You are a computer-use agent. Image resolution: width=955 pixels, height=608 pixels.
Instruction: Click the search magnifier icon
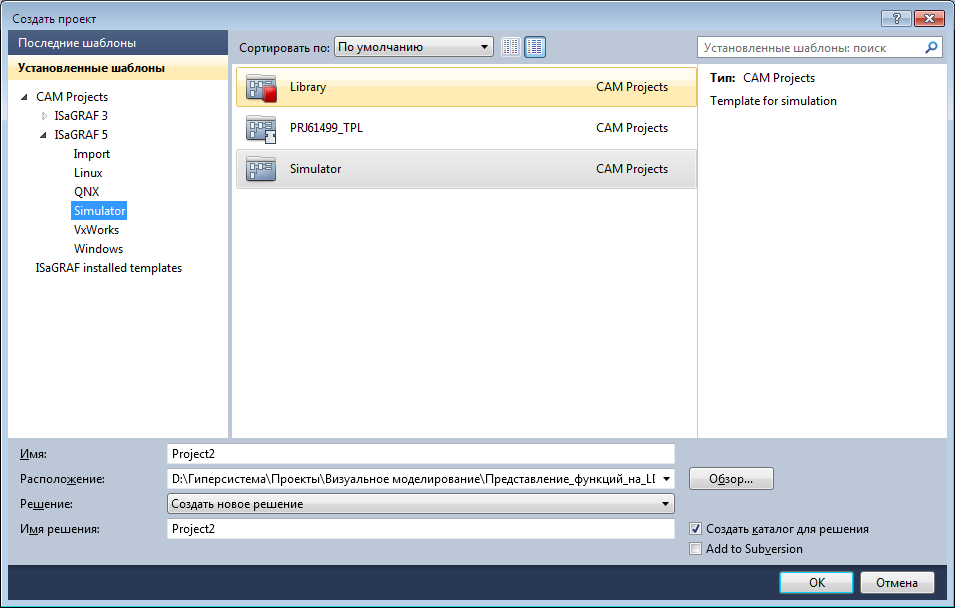[x=931, y=48]
